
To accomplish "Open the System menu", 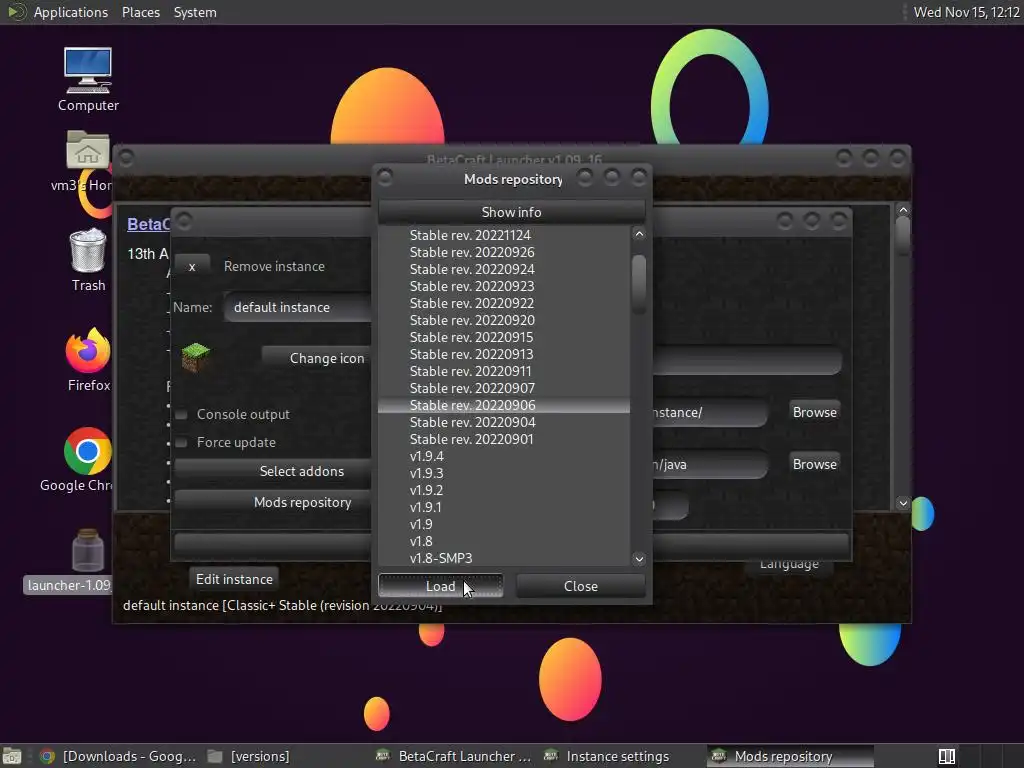I will [x=195, y=12].
